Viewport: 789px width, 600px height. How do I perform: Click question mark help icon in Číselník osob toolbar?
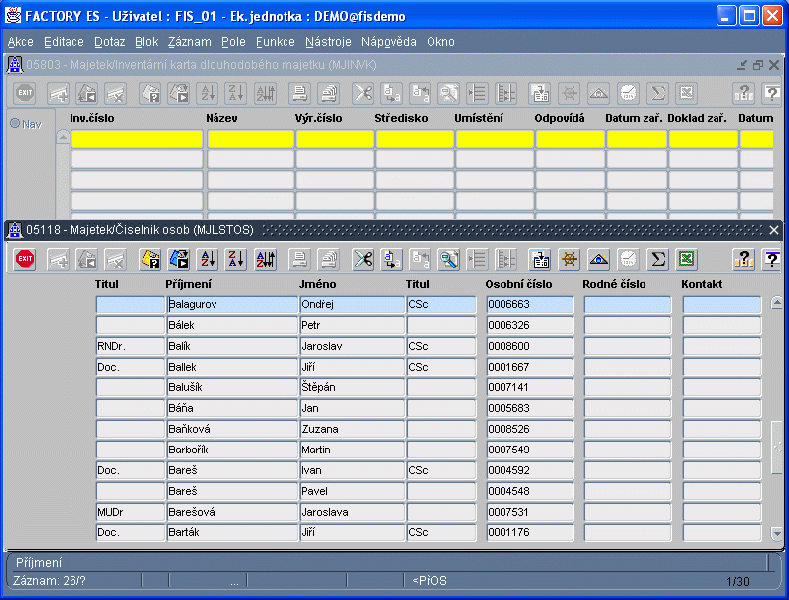click(x=743, y=259)
